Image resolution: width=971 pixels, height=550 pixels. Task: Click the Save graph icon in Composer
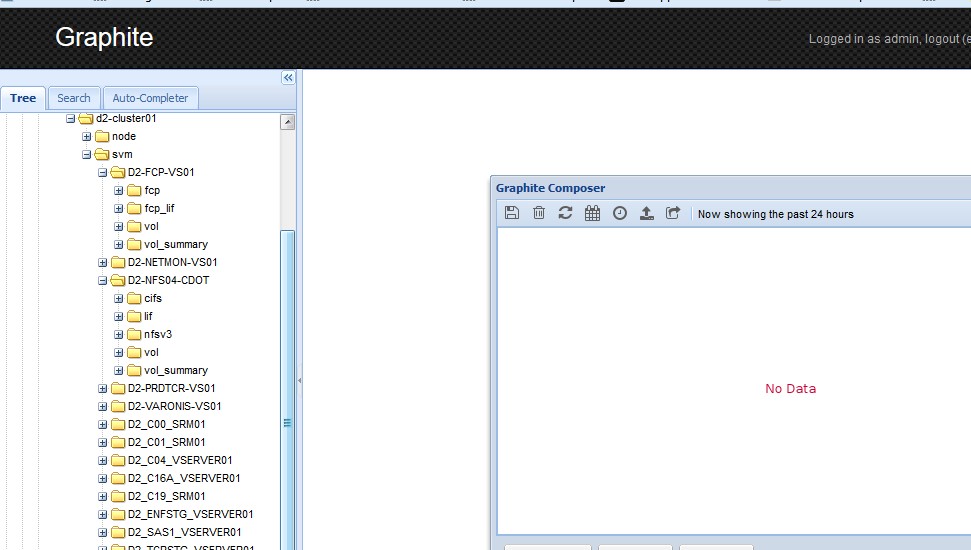[512, 213]
